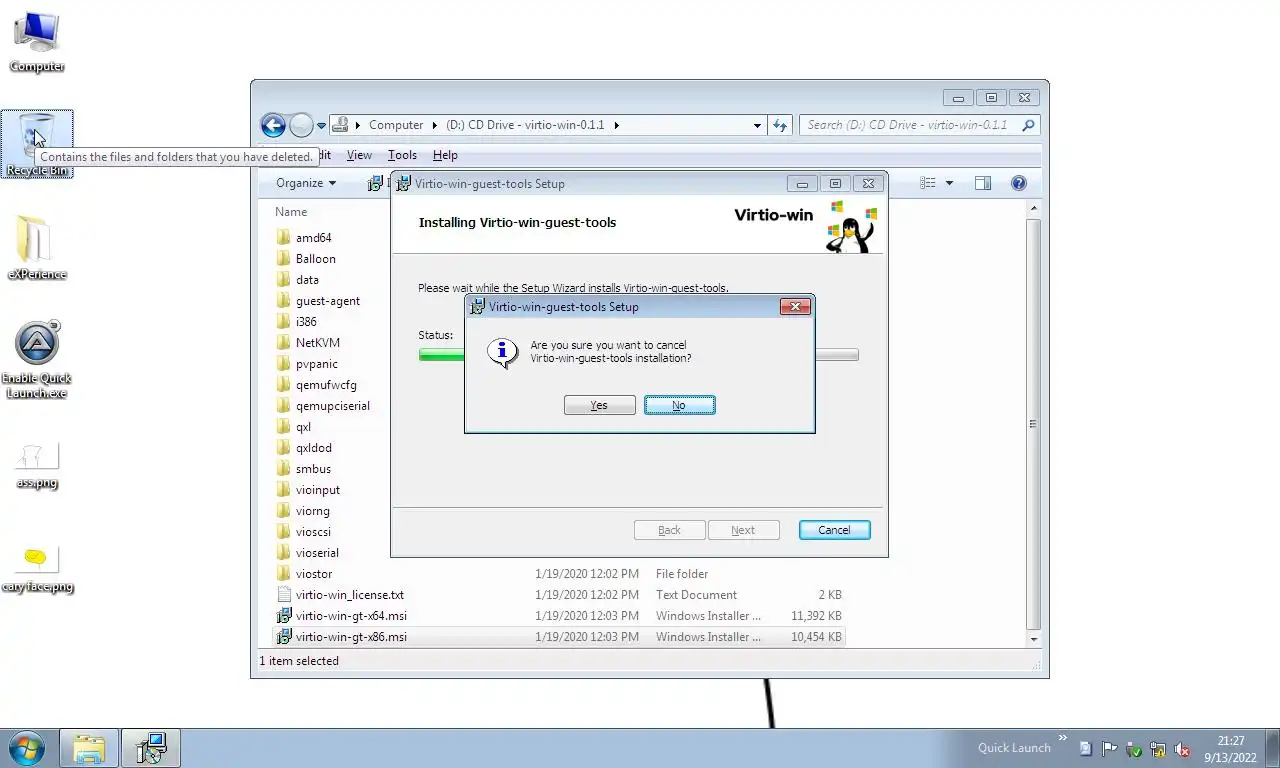Expand the view options dropdown arrow
1280x768 pixels.
949,183
